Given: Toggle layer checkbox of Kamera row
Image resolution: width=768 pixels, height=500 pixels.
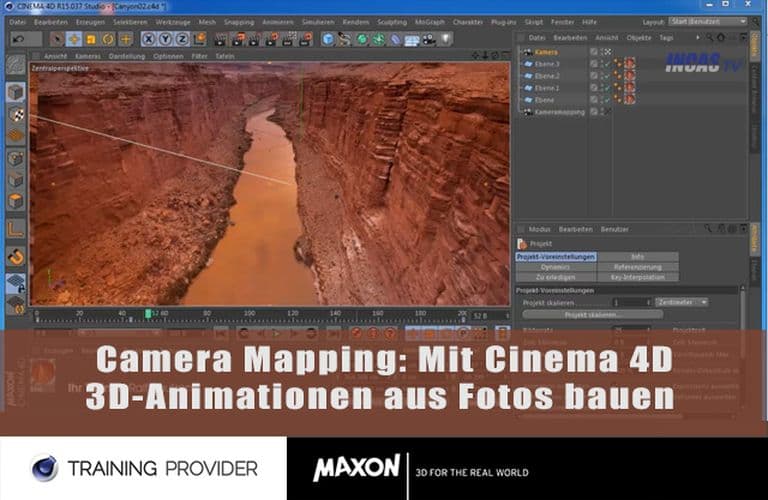Looking at the screenshot, I should (594, 52).
